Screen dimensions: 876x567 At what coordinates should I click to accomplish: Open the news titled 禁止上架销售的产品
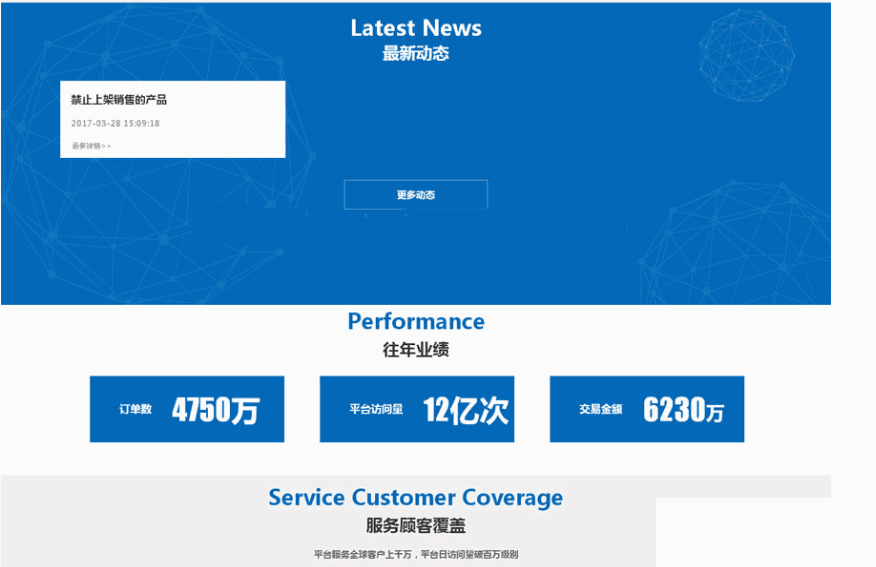coord(119,100)
